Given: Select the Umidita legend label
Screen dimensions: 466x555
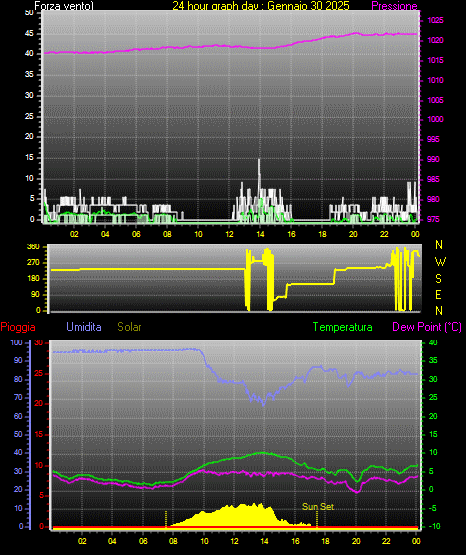Looking at the screenshot, I should pyautogui.click(x=84, y=327).
